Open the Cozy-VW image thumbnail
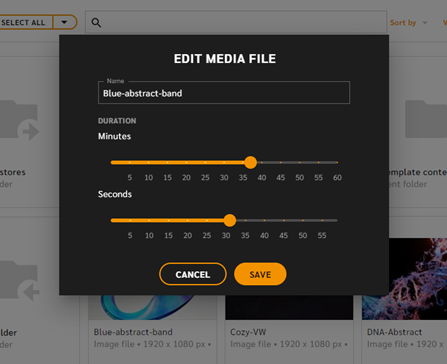 289,307
